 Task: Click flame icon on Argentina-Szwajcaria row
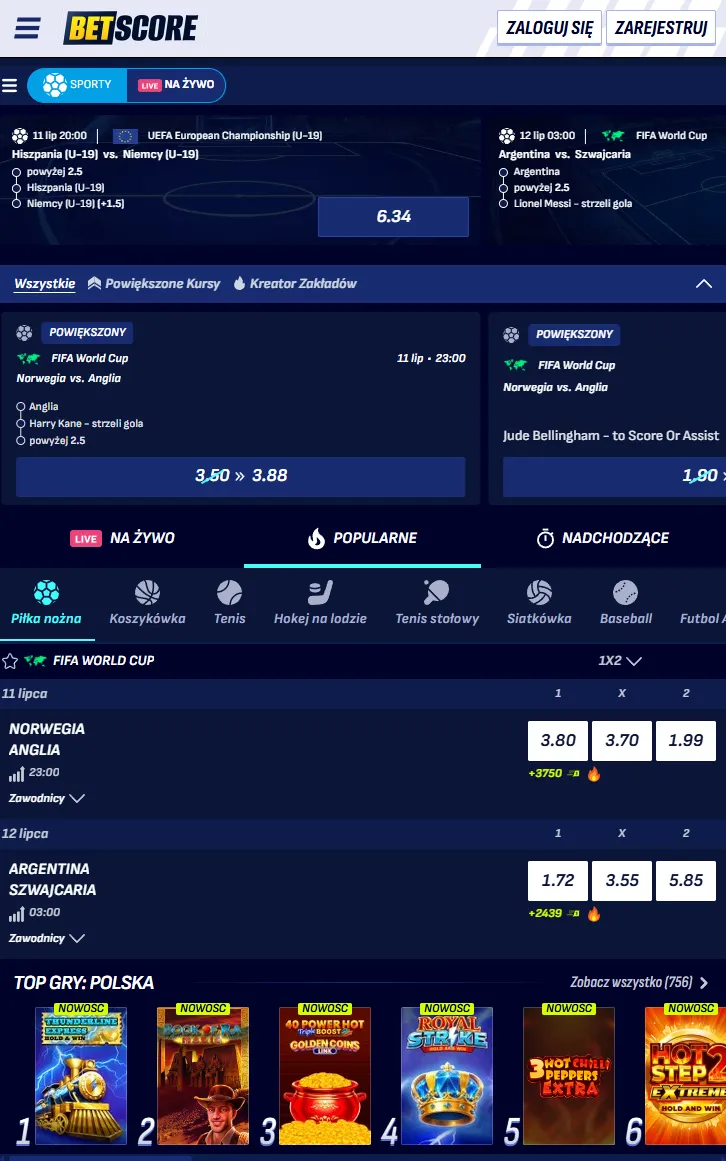click(x=594, y=914)
